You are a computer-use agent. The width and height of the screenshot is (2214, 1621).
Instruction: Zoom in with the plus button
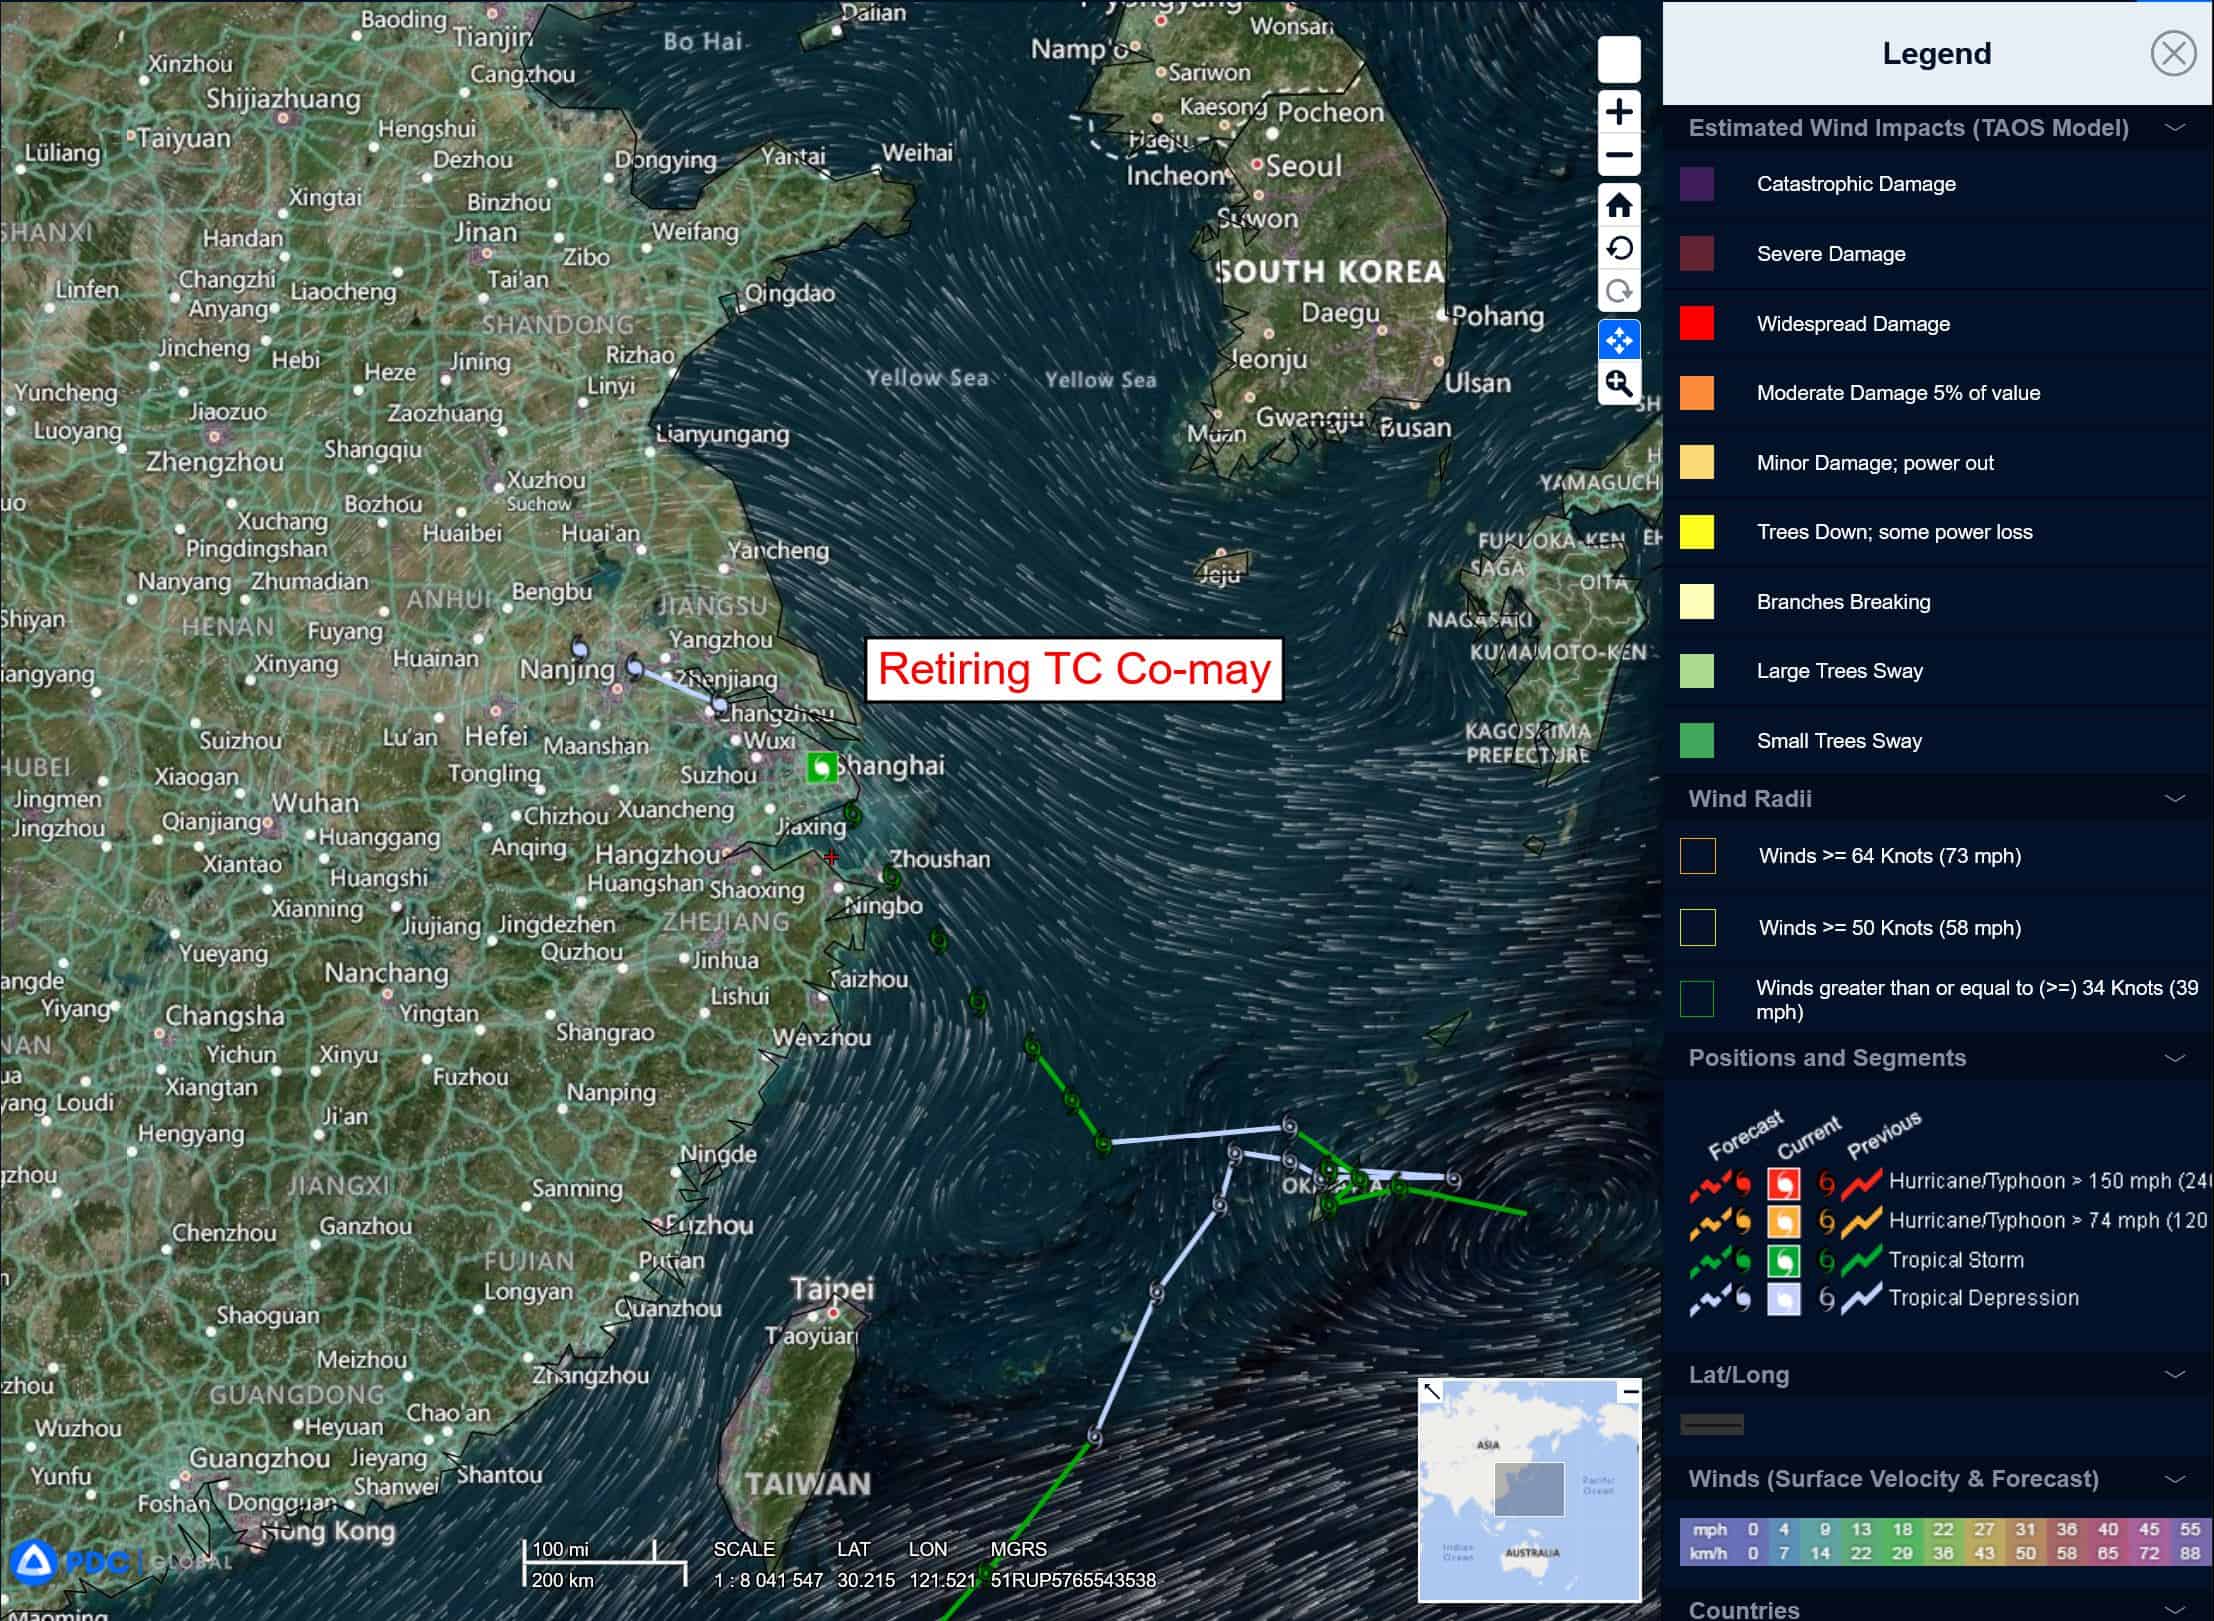(x=1619, y=111)
